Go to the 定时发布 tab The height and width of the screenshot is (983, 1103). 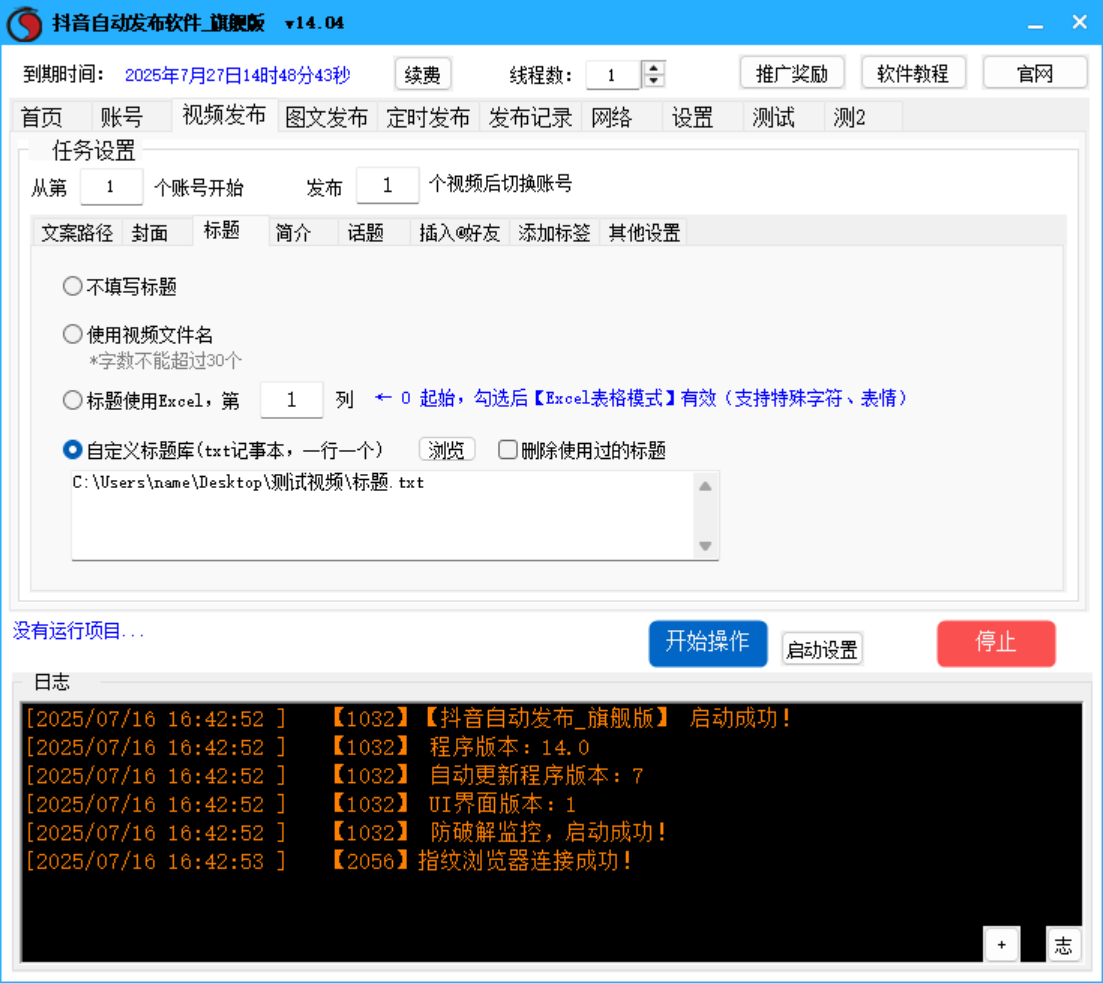[x=428, y=118]
